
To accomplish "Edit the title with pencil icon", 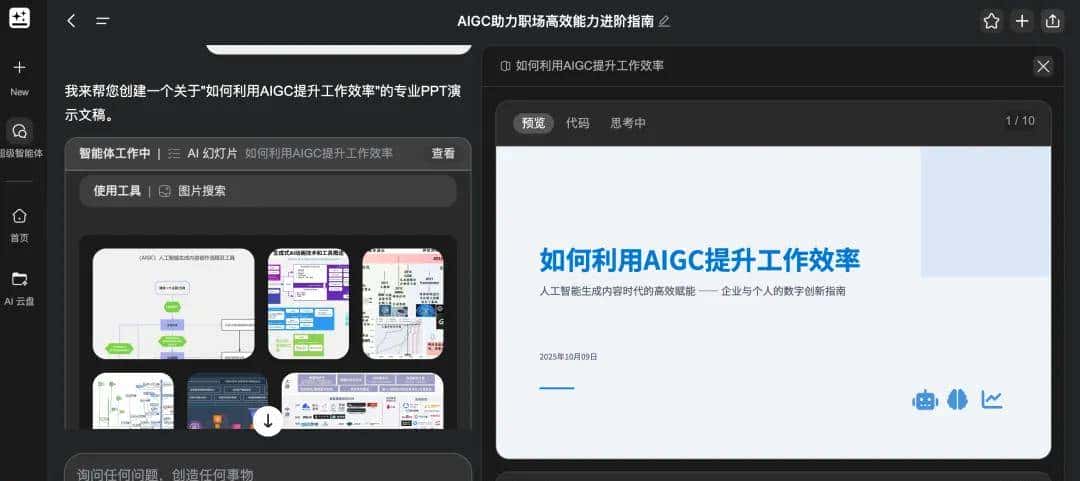I will (x=664, y=21).
